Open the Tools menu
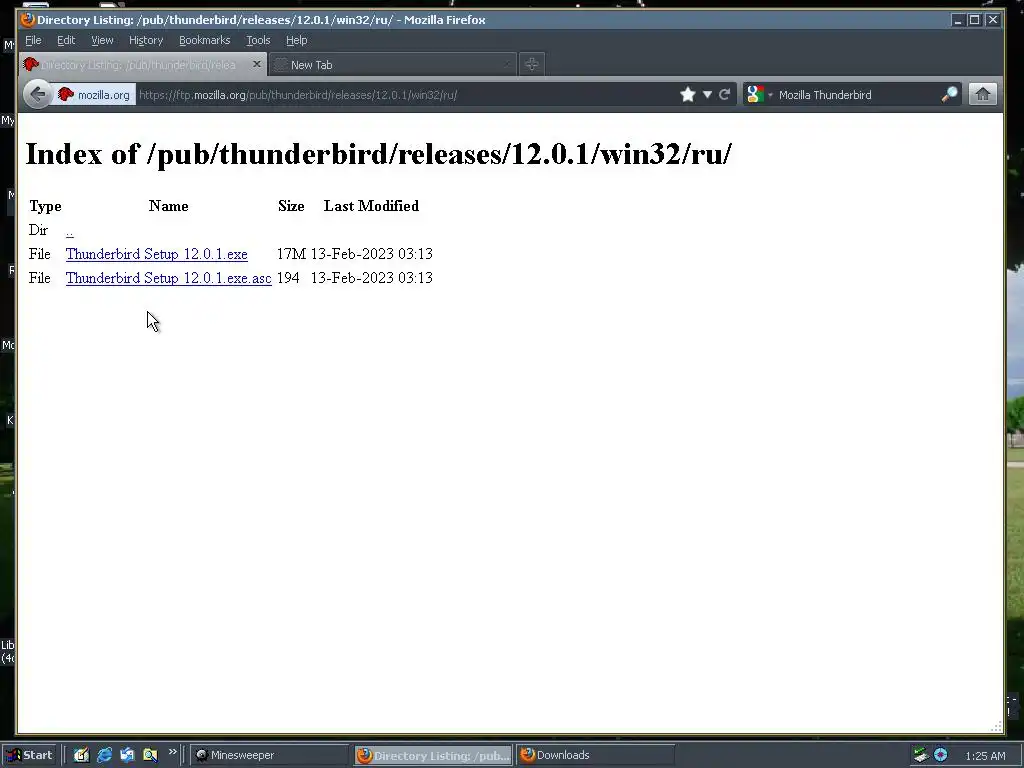The width and height of the screenshot is (1024, 768). point(258,40)
